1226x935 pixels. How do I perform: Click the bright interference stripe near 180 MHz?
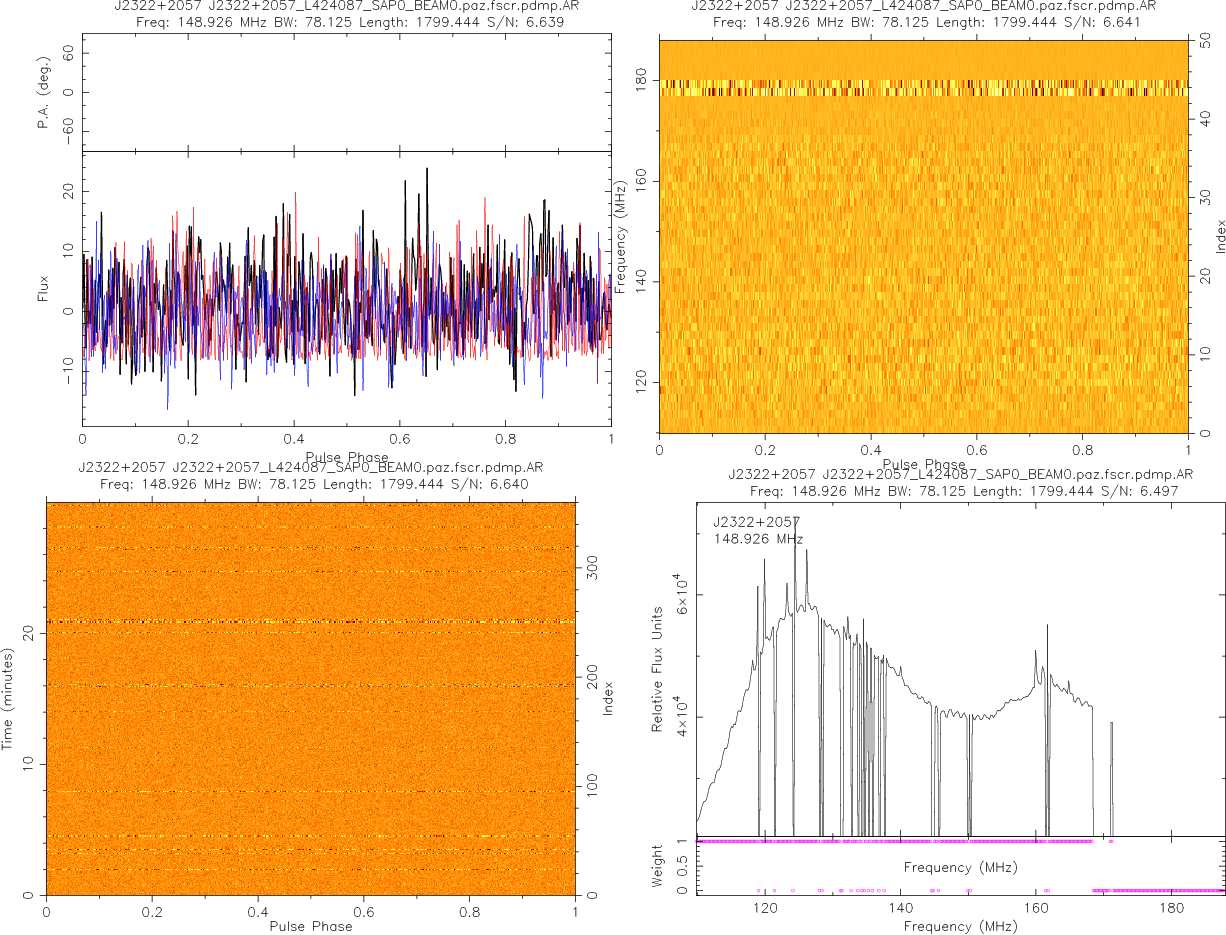pyautogui.click(x=923, y=88)
